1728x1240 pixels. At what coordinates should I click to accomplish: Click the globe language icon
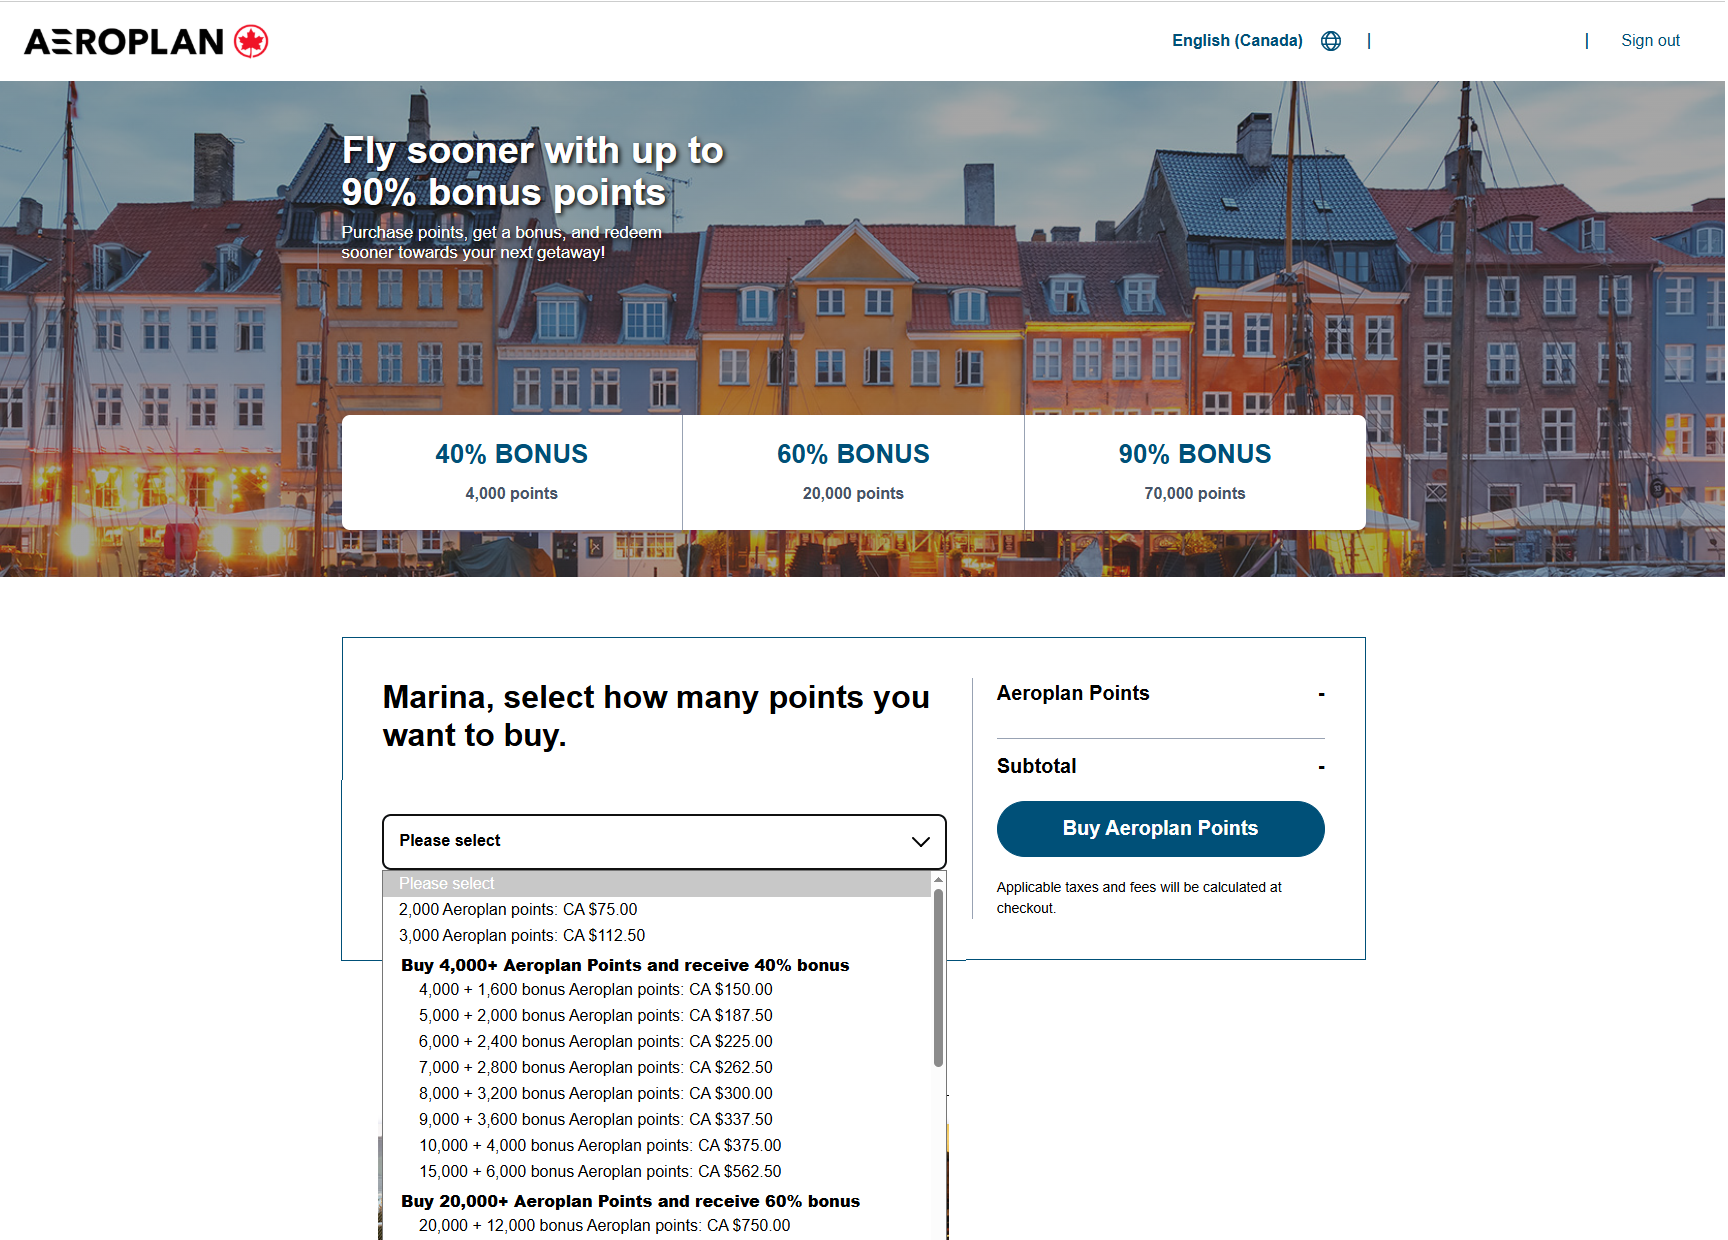[1330, 41]
